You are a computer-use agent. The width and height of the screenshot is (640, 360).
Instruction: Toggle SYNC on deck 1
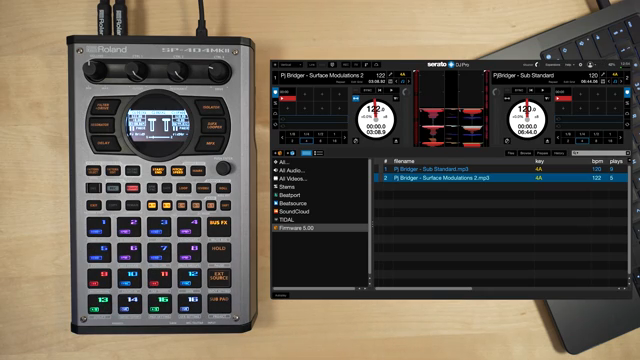pos(368,90)
